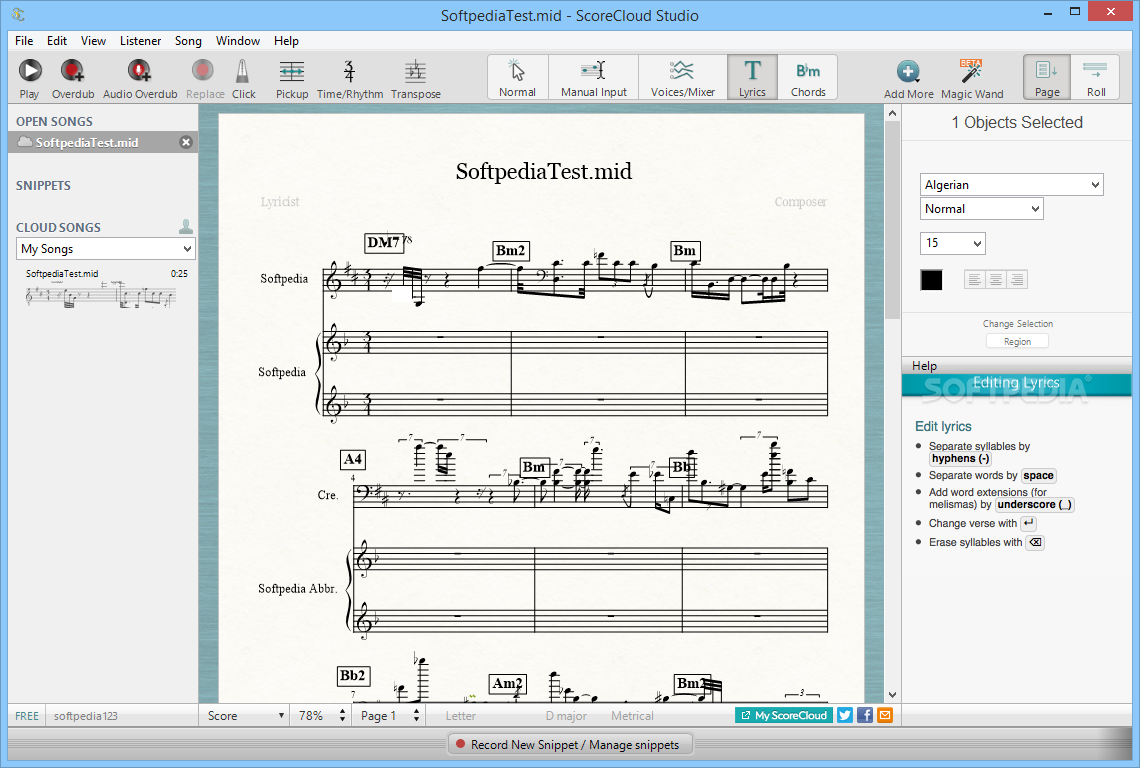1140x768 pixels.
Task: Share via the email icon
Action: click(x=885, y=716)
